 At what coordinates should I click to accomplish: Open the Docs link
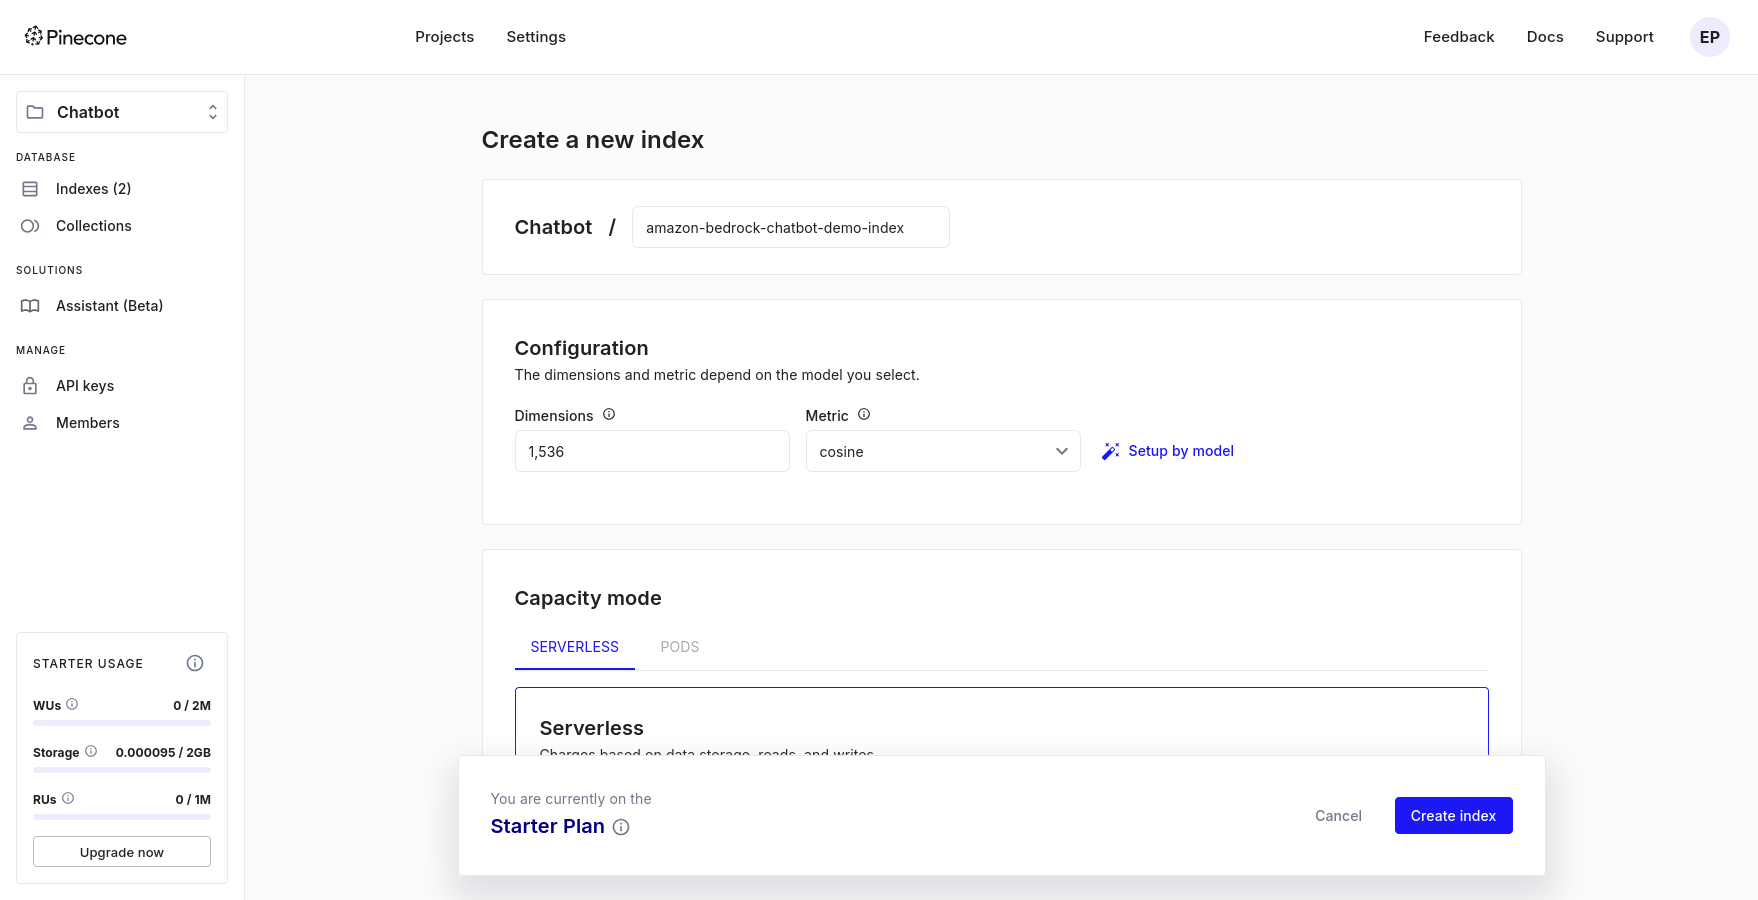tap(1545, 37)
